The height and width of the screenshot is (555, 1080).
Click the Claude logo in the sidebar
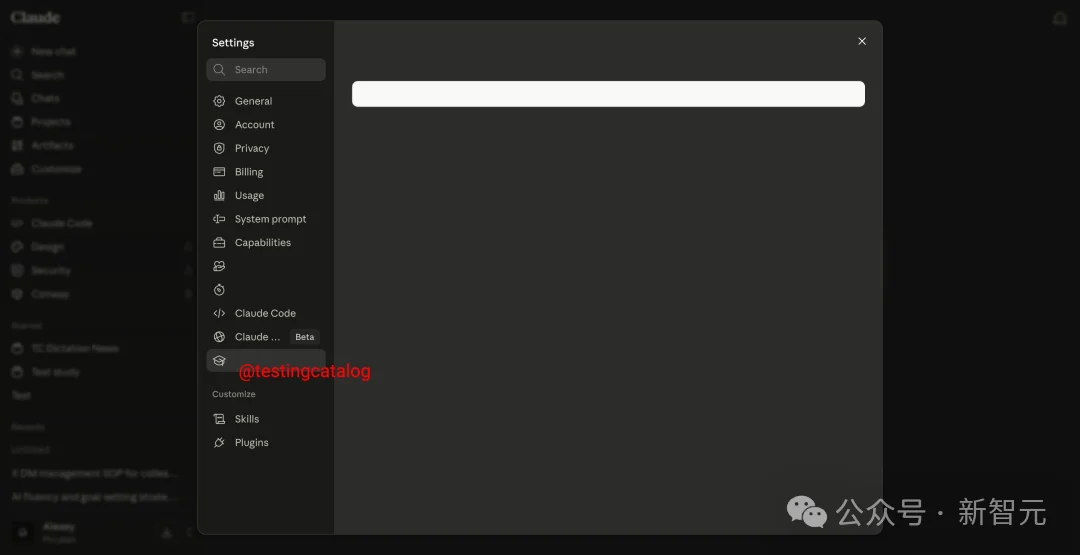point(35,17)
